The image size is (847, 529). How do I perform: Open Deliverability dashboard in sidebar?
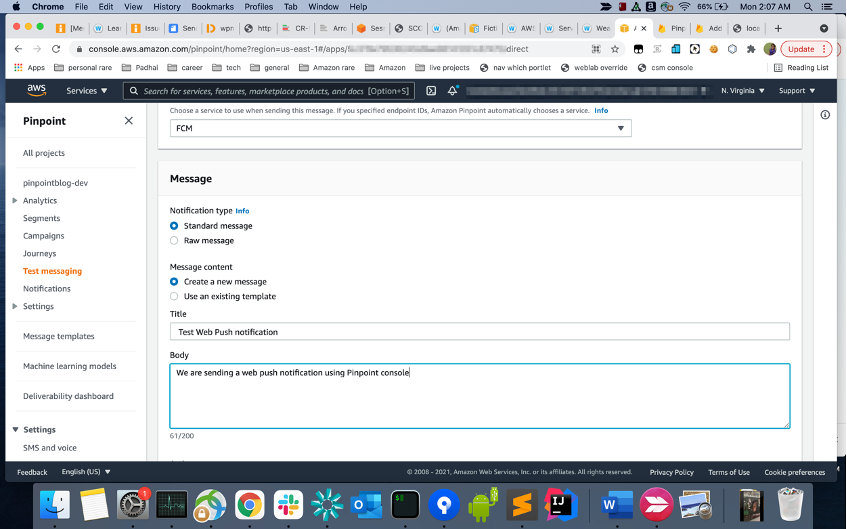68,396
